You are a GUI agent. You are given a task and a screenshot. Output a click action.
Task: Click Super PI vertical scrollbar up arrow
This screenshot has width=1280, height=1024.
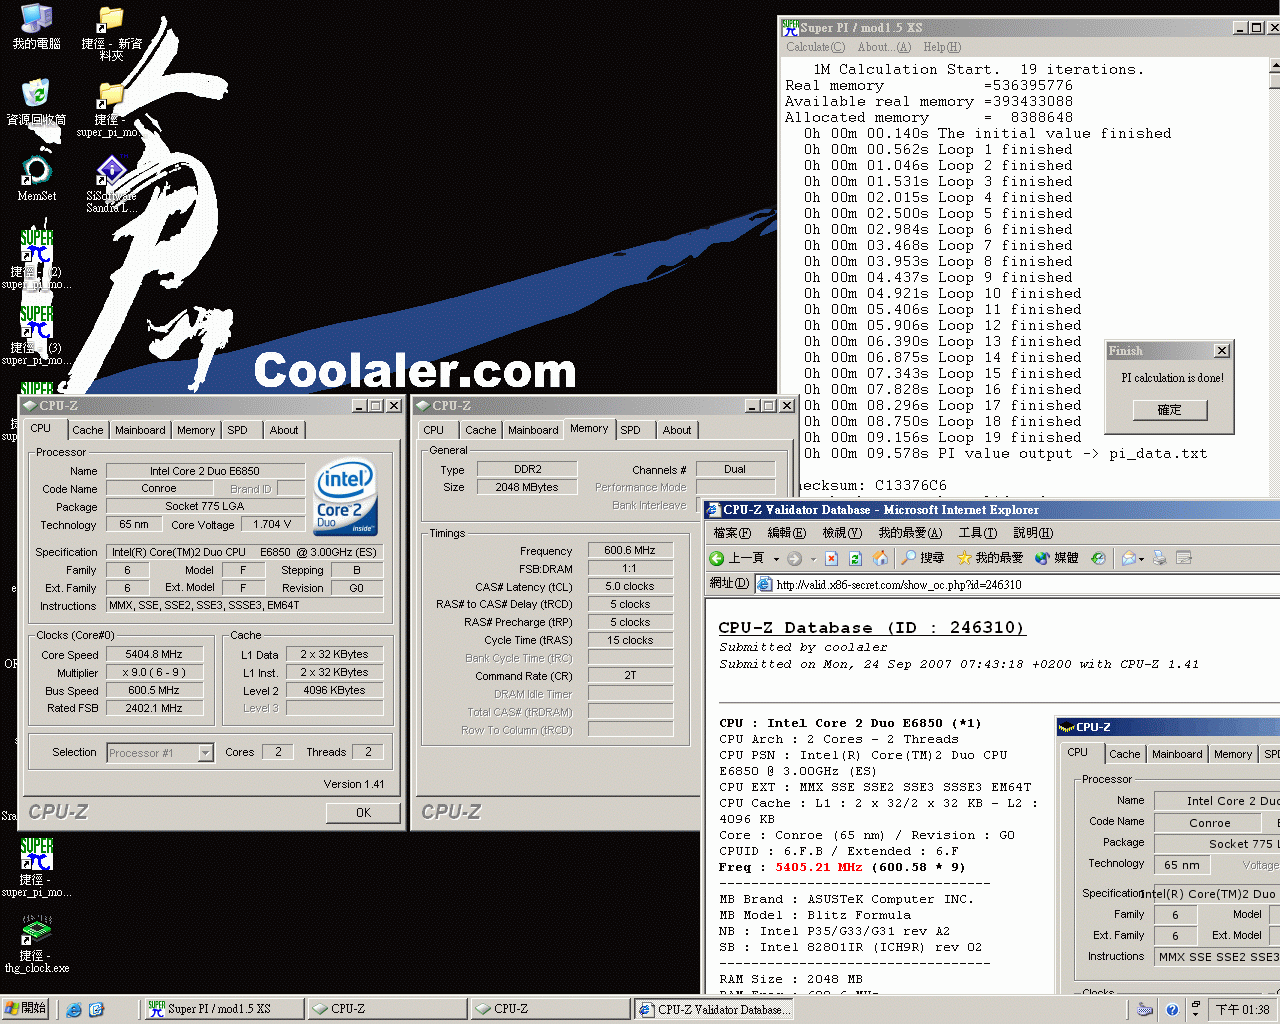coord(1274,66)
